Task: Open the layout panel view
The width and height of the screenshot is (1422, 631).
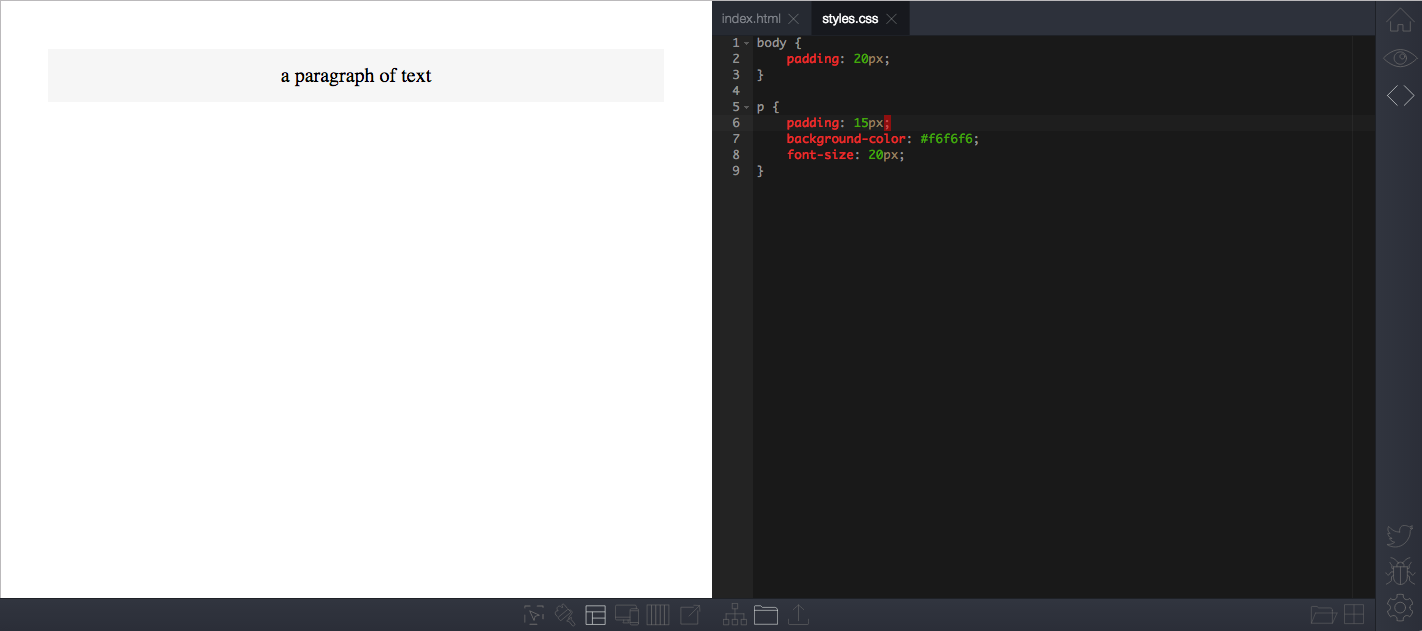Action: [595, 614]
